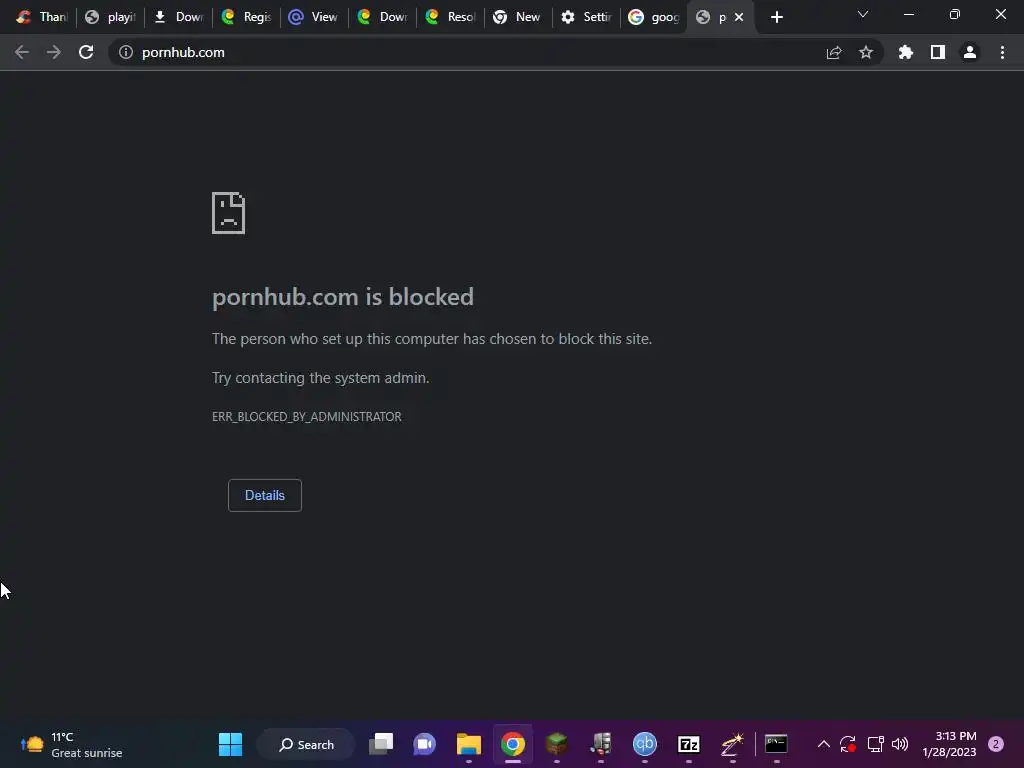
Task: Click the blocked-page heading text
Action: [x=343, y=297]
